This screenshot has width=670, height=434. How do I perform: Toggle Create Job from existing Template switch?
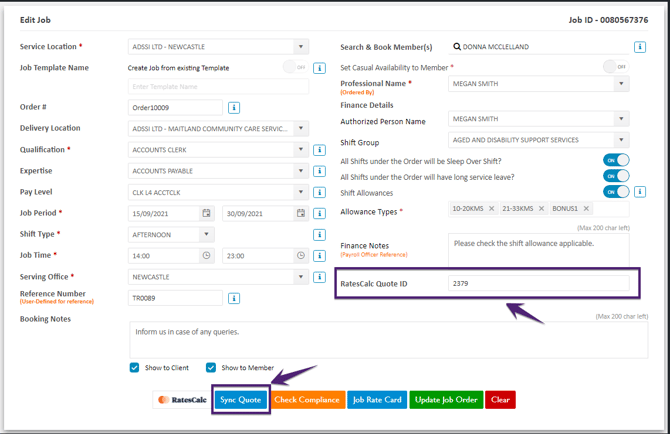coord(294,68)
